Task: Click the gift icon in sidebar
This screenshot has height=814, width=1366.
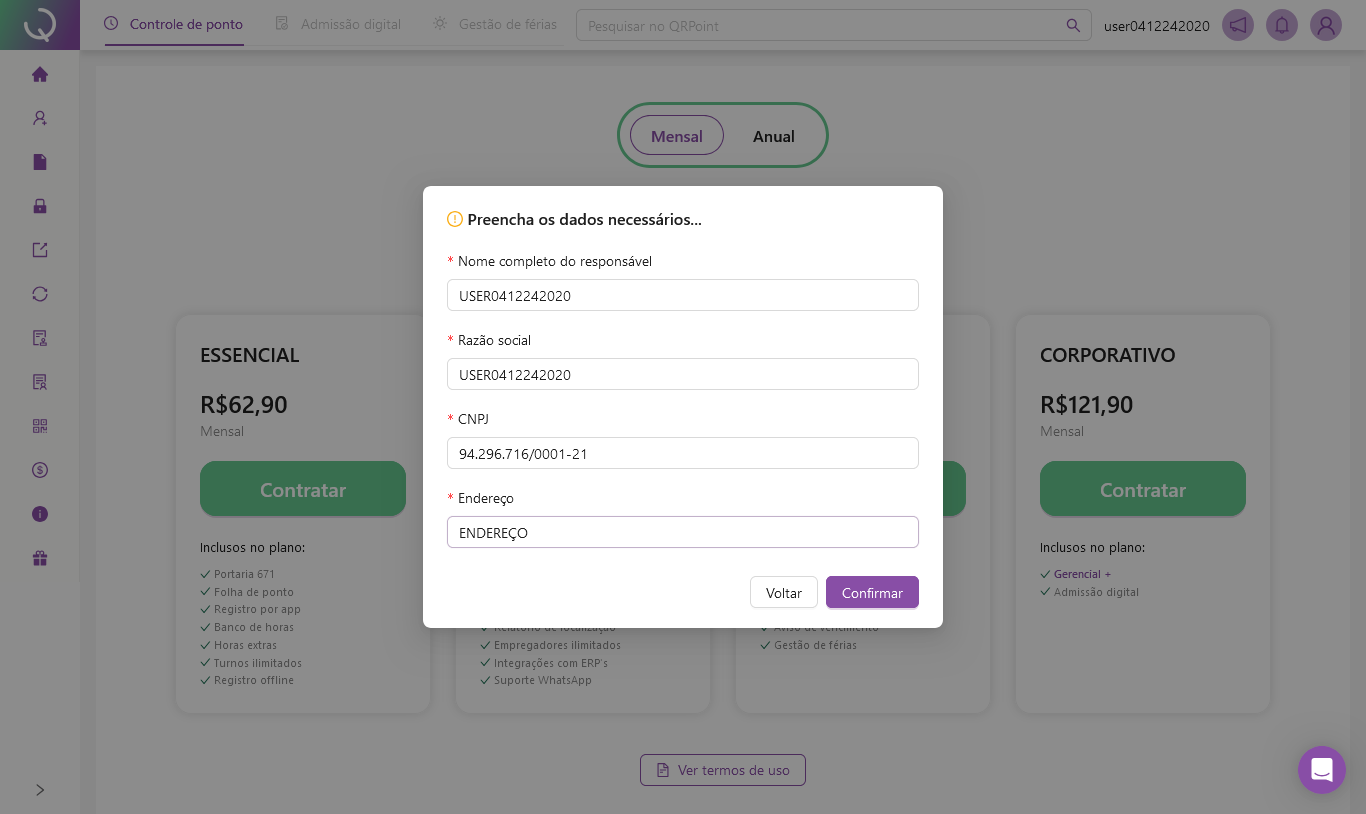Action: click(x=40, y=558)
